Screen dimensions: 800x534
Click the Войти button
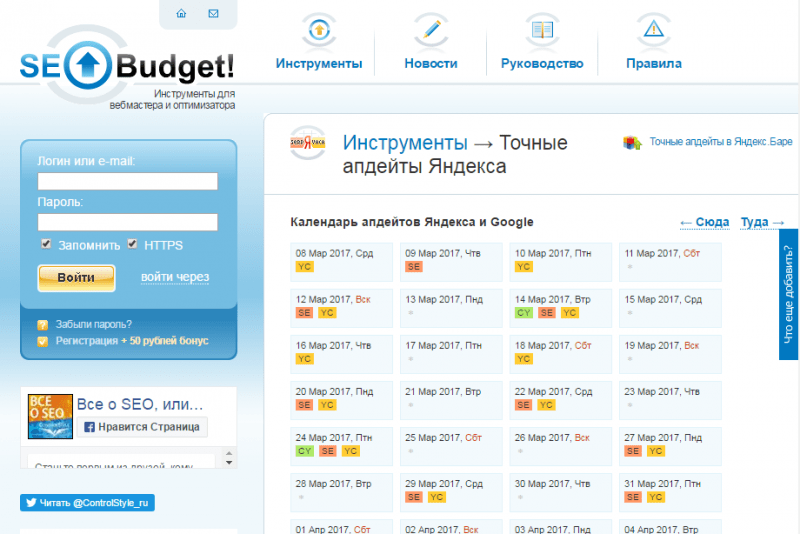coord(76,278)
